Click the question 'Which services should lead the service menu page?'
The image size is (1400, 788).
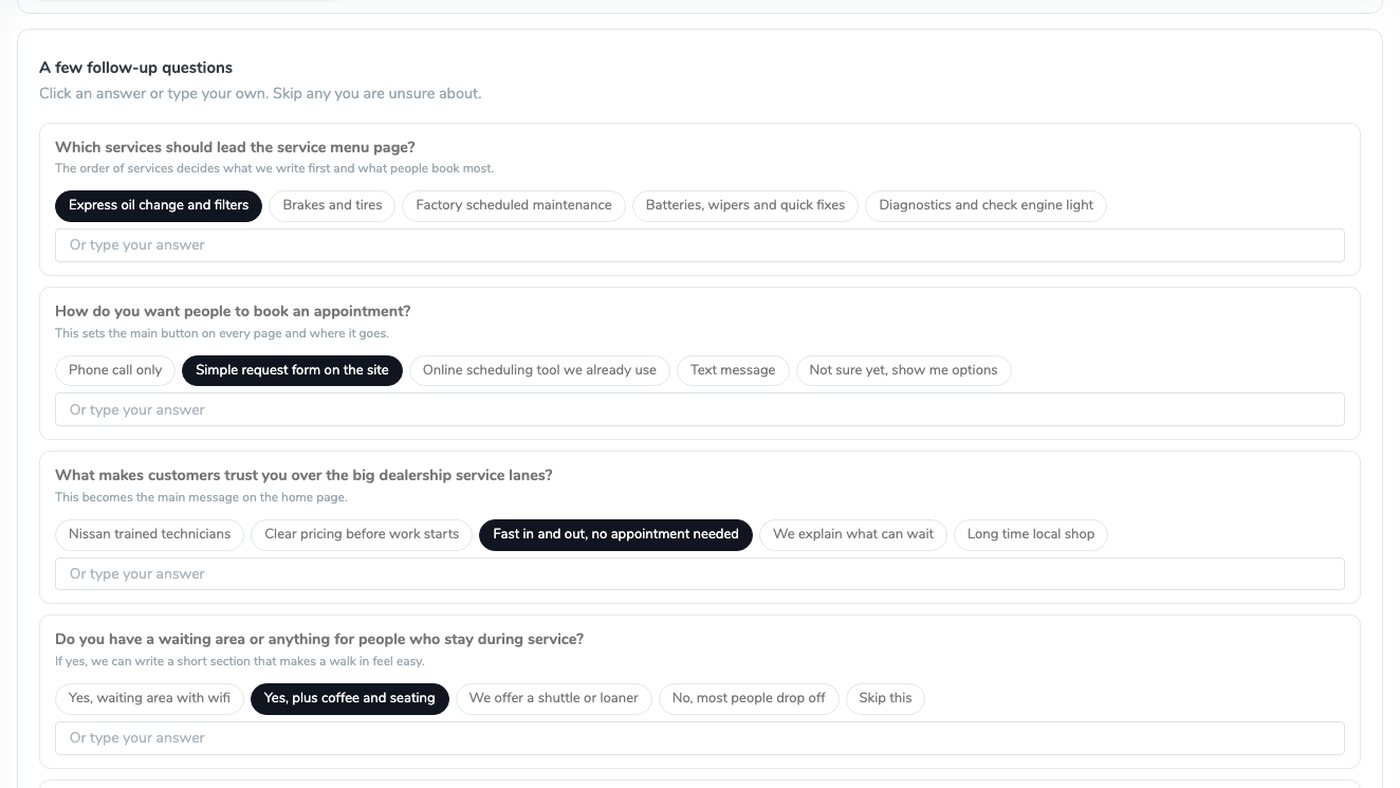pyautogui.click(x=235, y=147)
